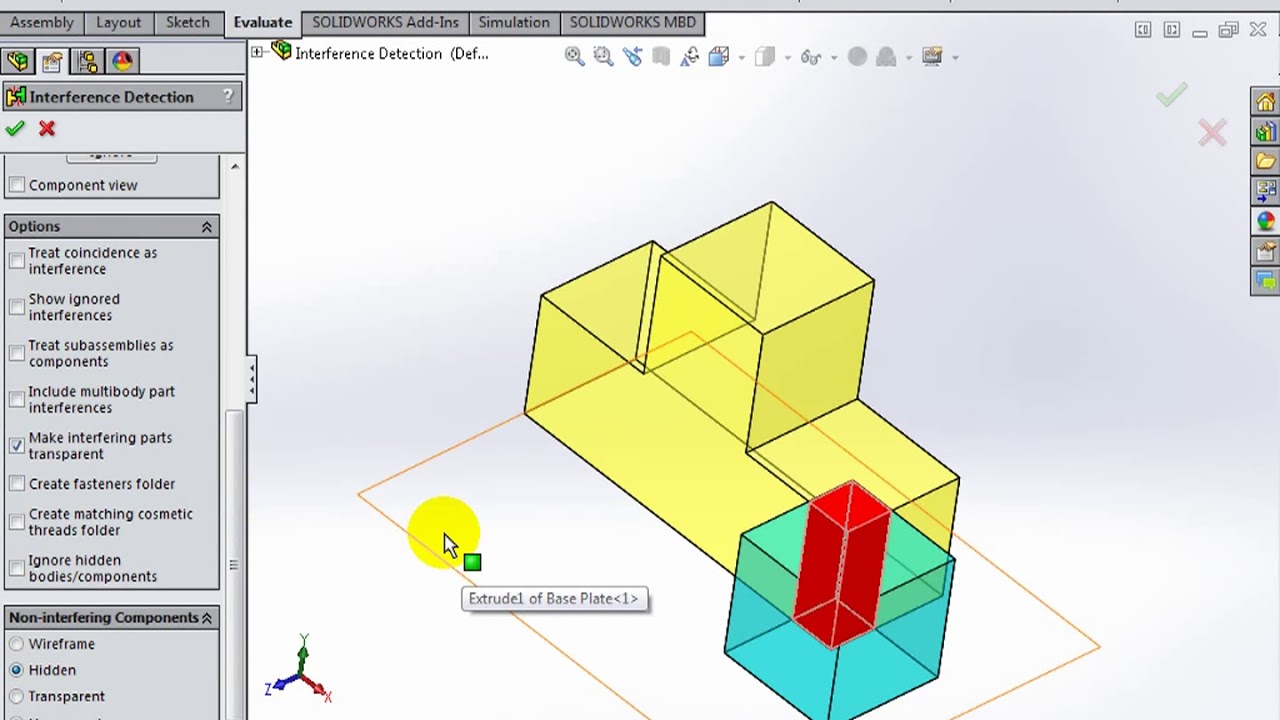Select the Wireframe radio button
Image resolution: width=1280 pixels, height=720 pixels.
pos(17,644)
